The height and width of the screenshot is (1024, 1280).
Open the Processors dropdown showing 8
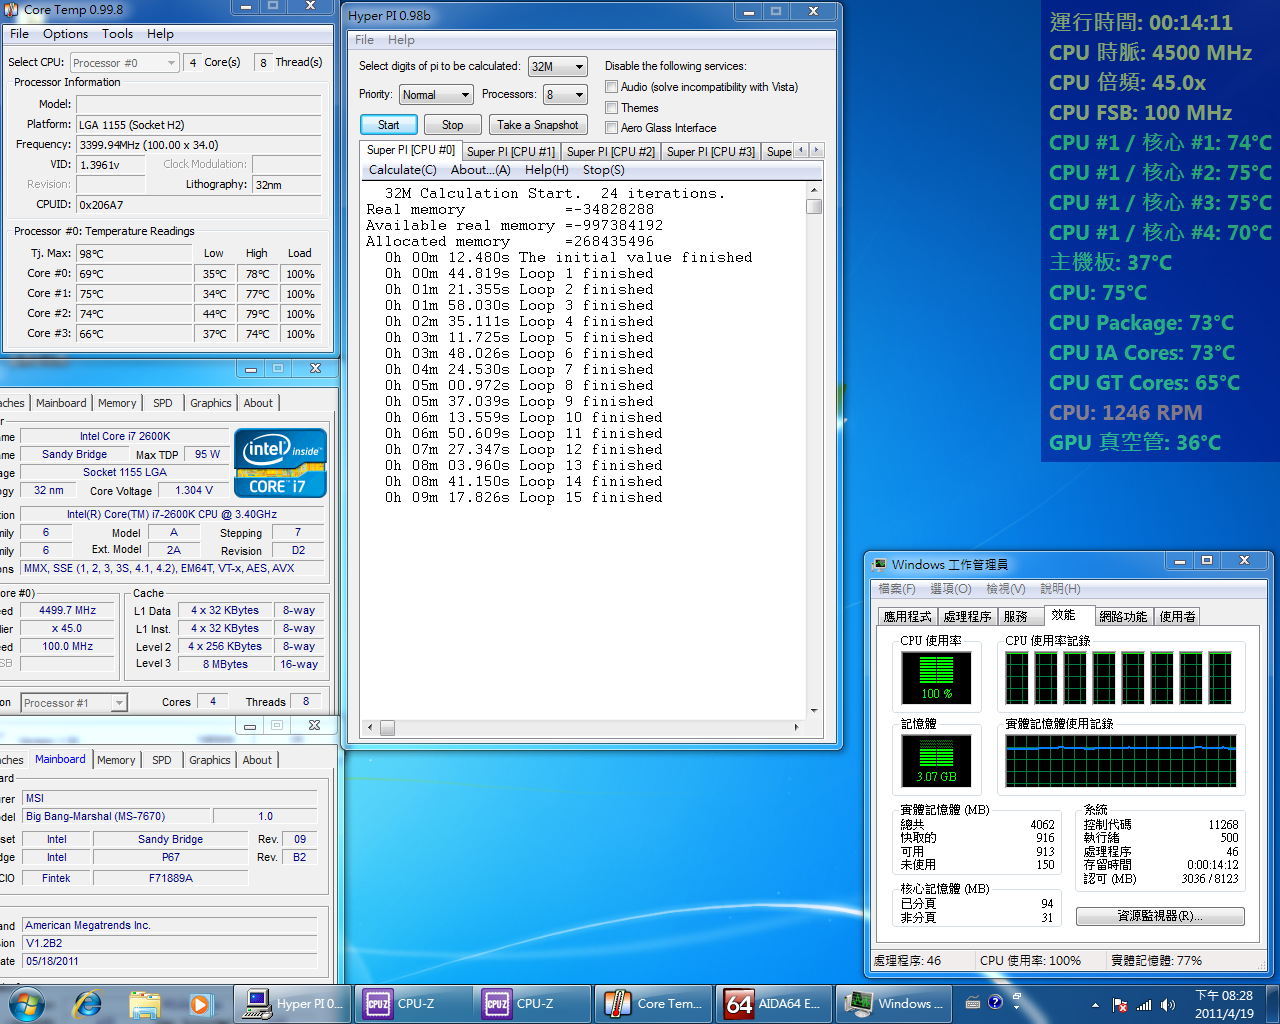pyautogui.click(x=565, y=94)
